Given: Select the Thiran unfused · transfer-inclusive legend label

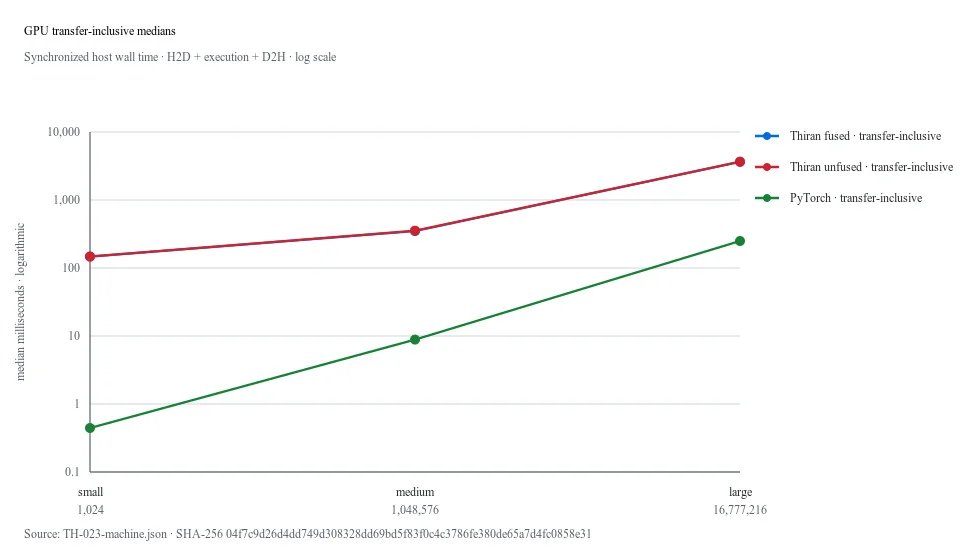Looking at the screenshot, I should coord(871,167).
